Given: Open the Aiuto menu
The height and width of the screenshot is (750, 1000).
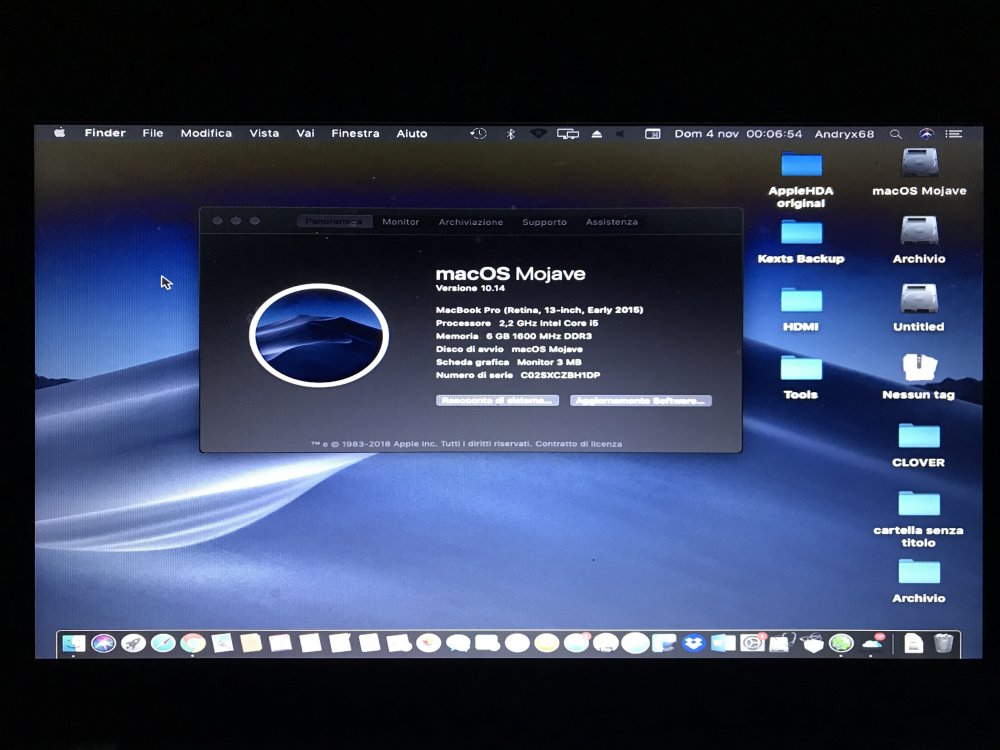Looking at the screenshot, I should (411, 133).
